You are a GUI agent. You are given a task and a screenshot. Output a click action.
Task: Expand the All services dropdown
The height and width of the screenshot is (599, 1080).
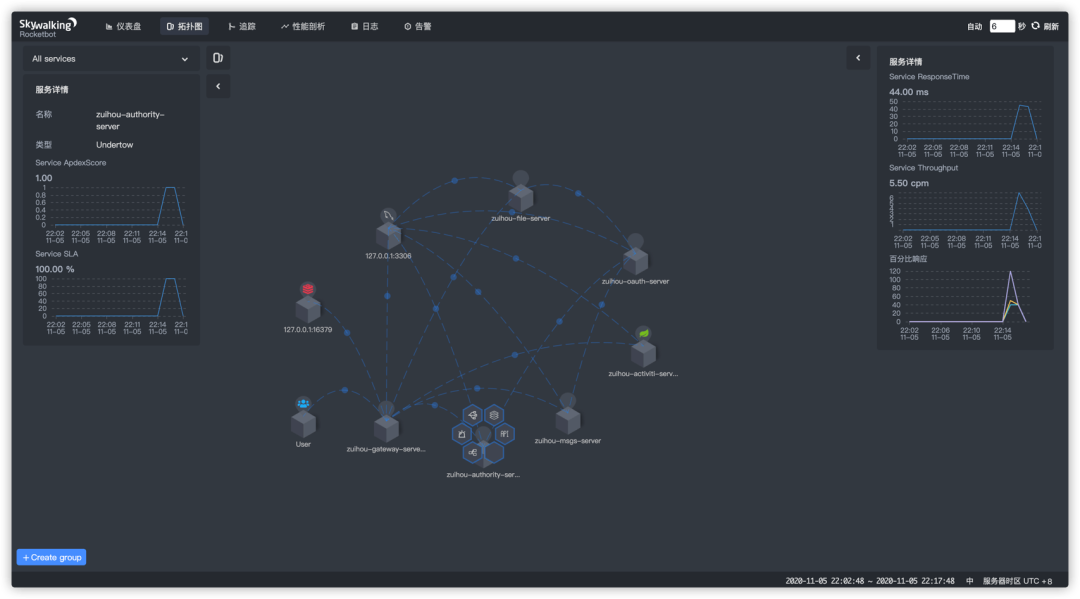coord(110,59)
